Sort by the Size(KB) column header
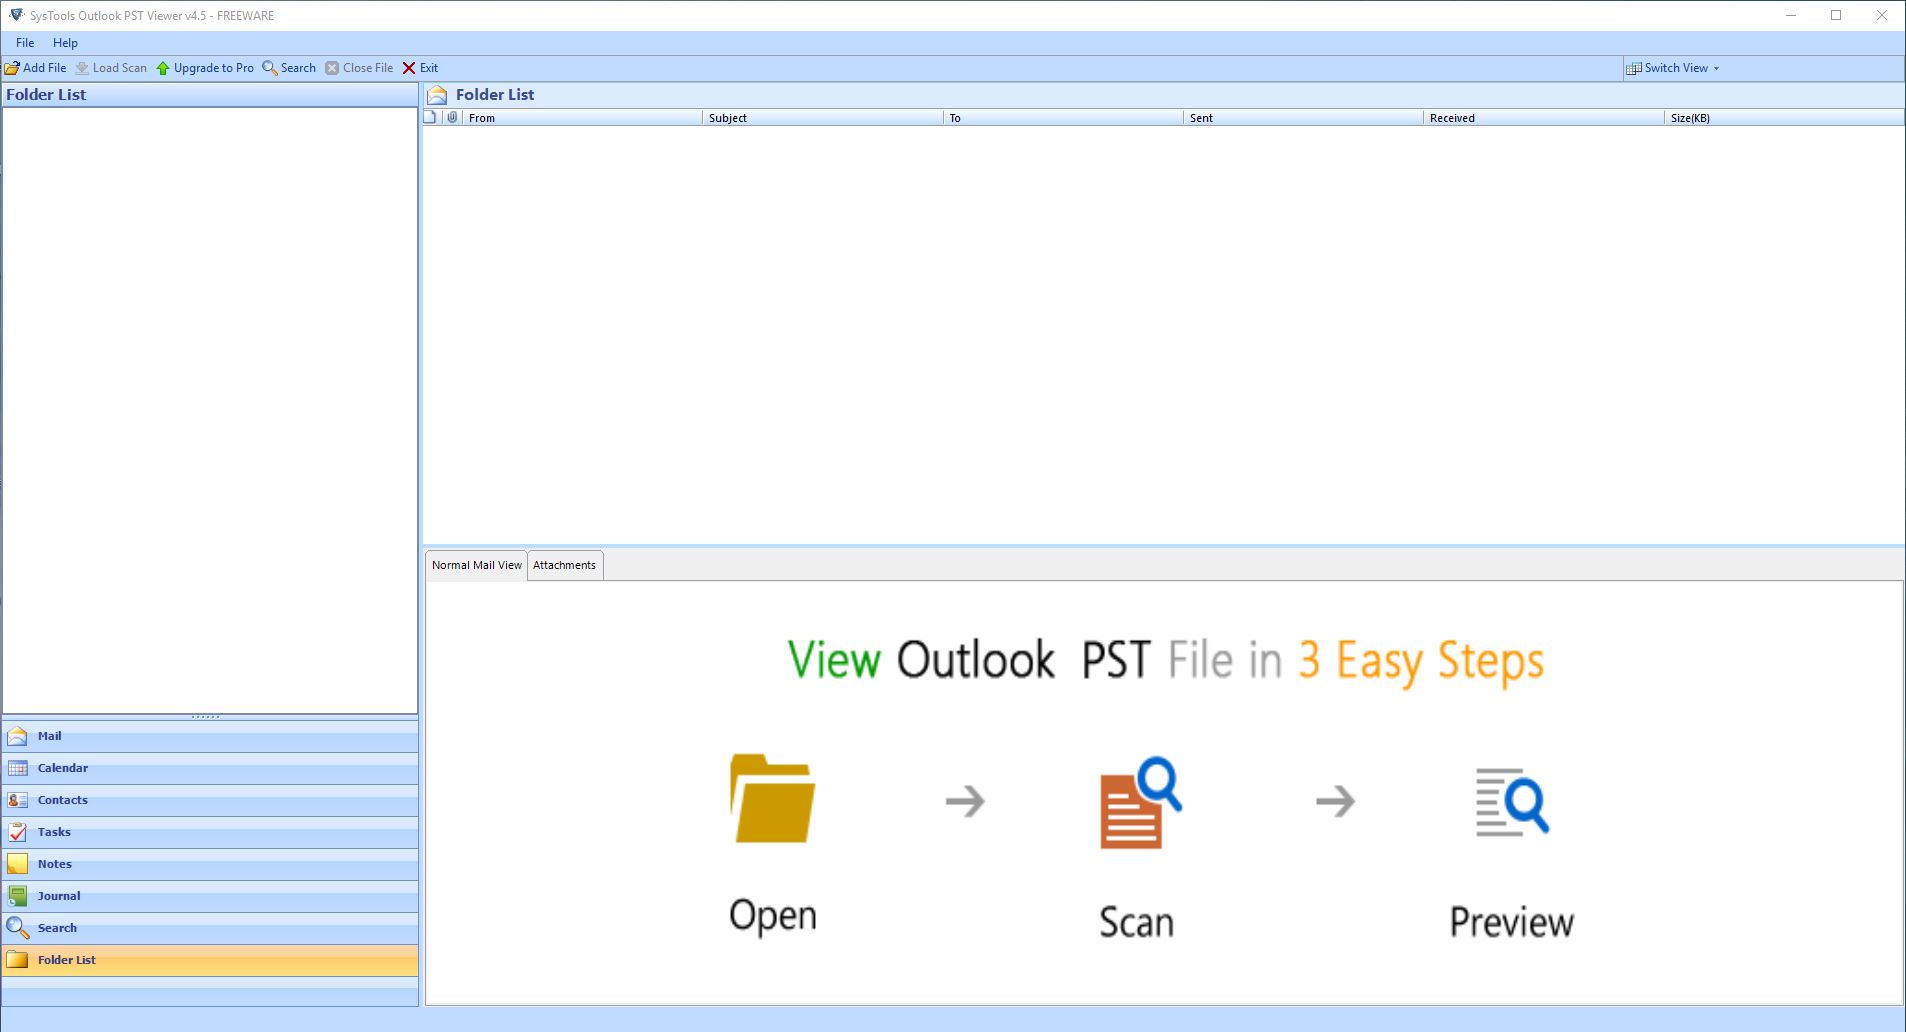Viewport: 1906px width, 1032px height. click(1784, 117)
